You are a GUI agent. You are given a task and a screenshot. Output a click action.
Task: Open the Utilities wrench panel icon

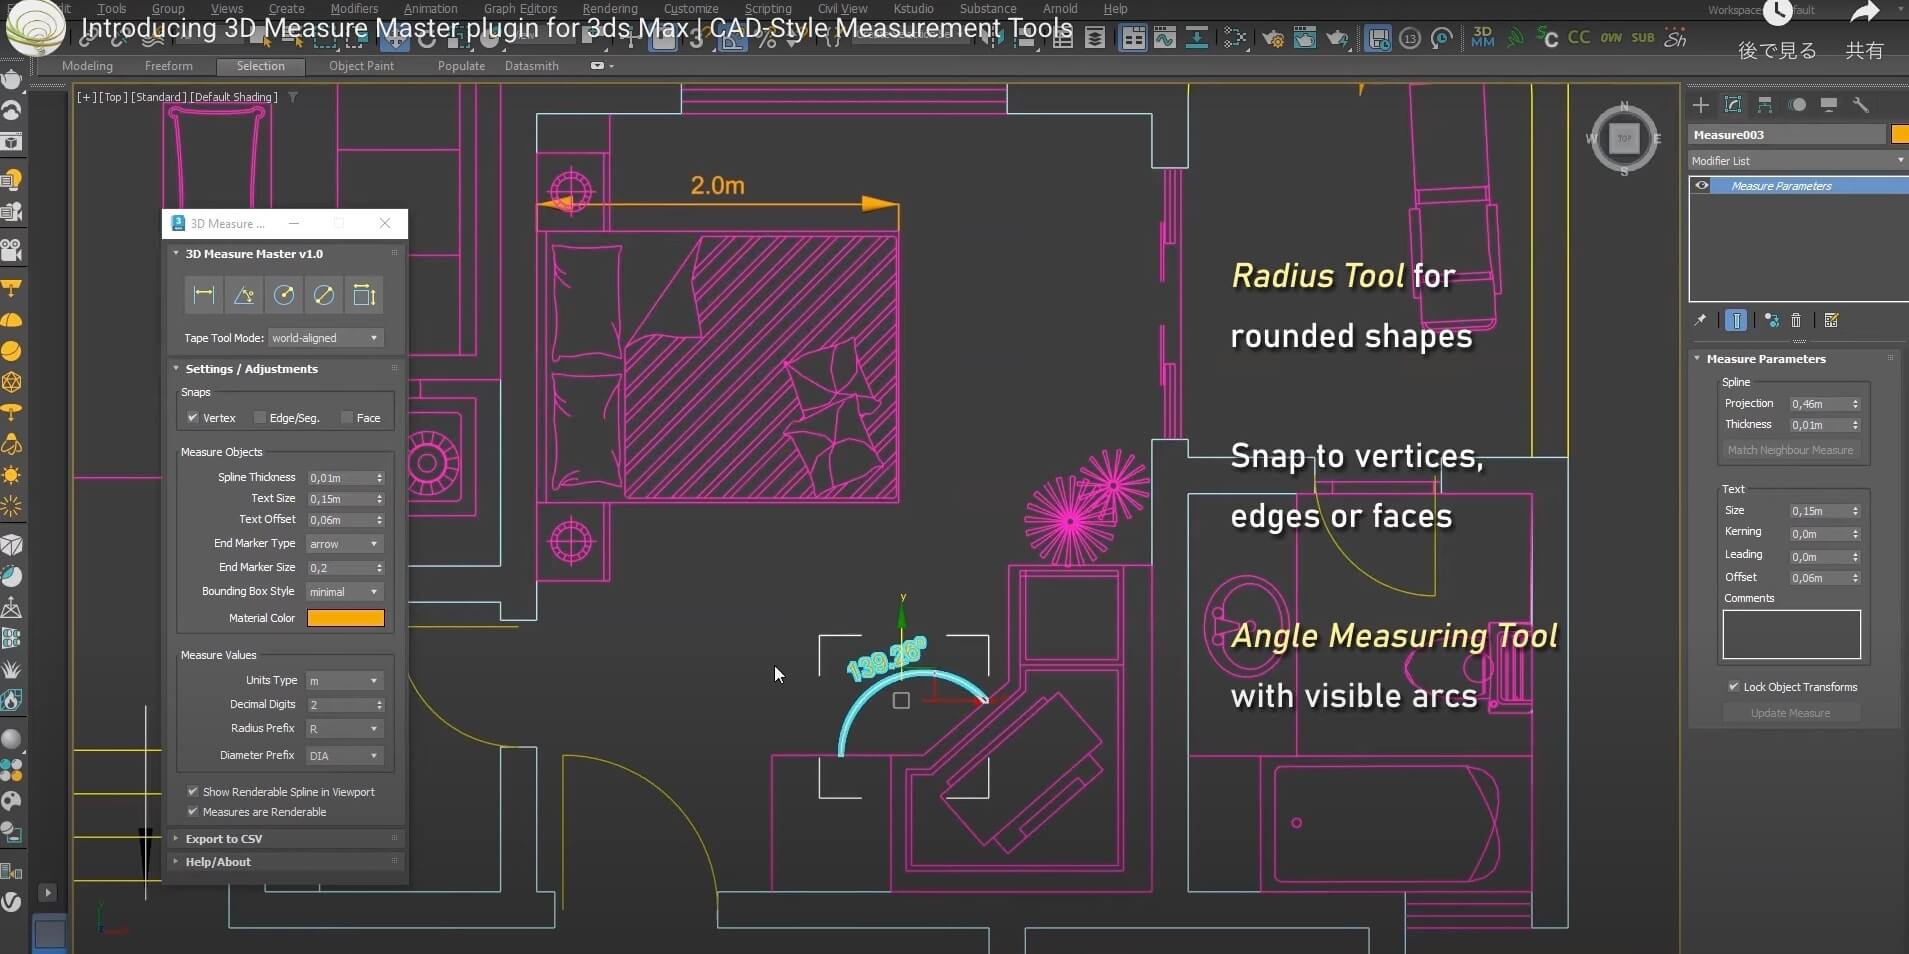[1861, 105]
